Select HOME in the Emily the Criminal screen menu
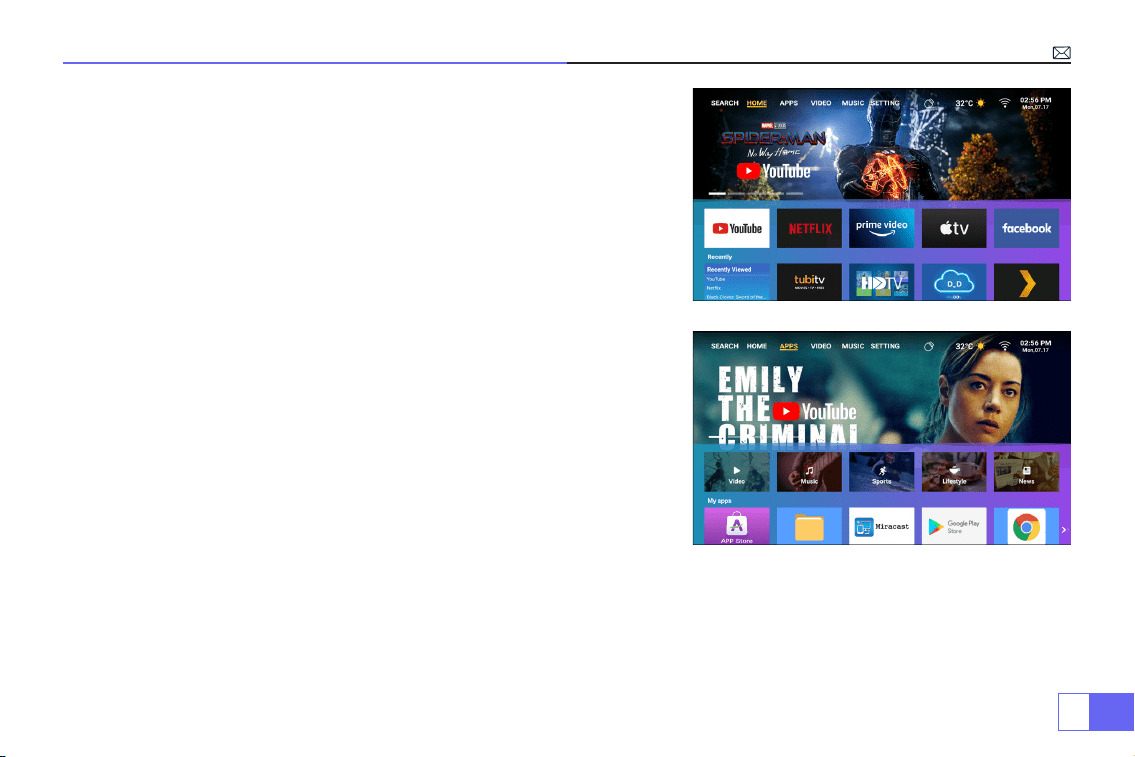Image resolution: width=1135 pixels, height=757 pixels. [756, 346]
